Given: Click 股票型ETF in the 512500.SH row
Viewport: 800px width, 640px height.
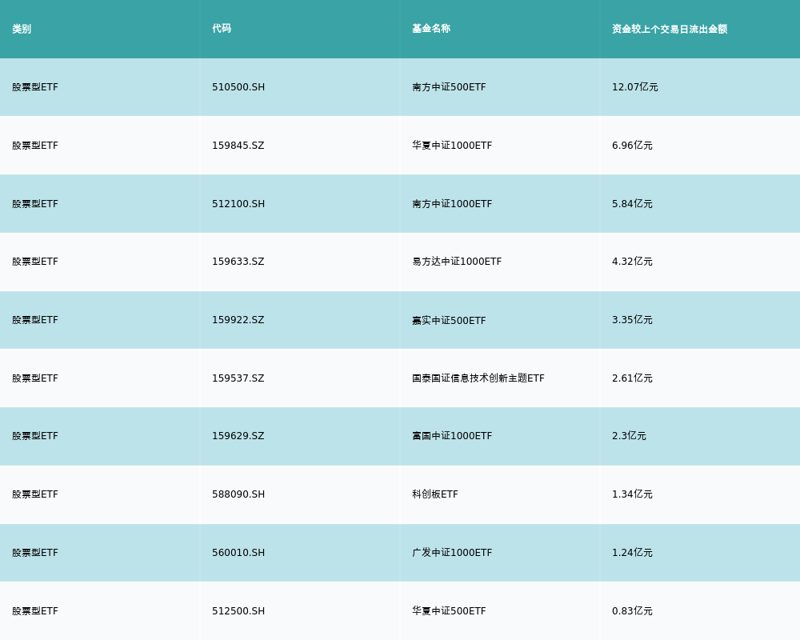Looking at the screenshot, I should [x=35, y=611].
